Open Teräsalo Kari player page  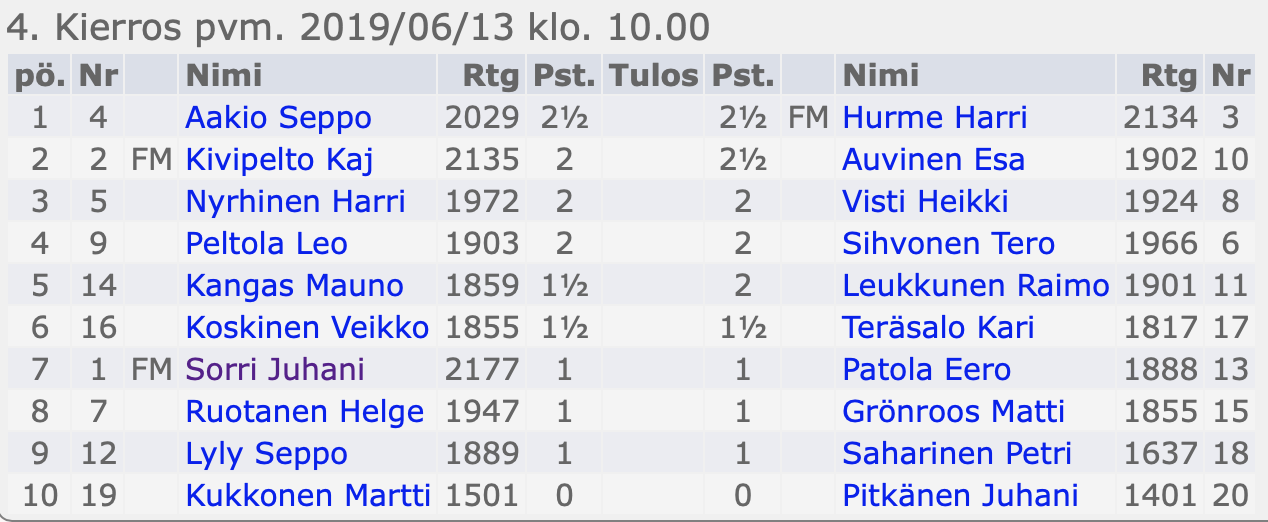click(x=939, y=328)
